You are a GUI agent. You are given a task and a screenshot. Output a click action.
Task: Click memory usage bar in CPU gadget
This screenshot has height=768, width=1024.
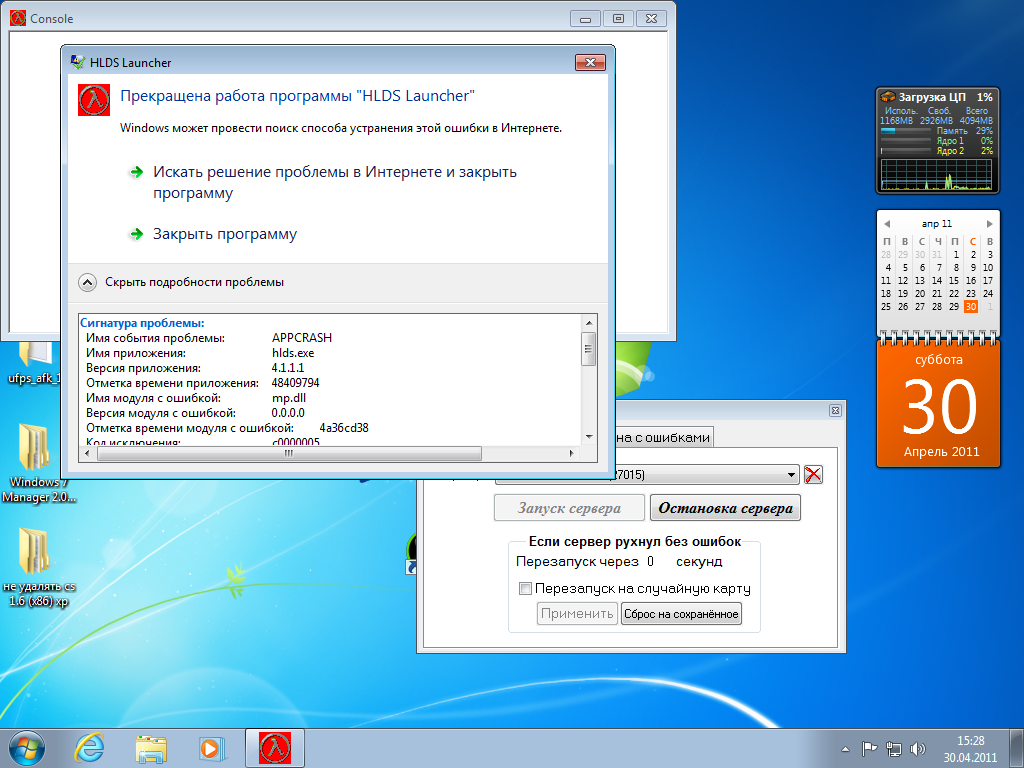tap(905, 131)
